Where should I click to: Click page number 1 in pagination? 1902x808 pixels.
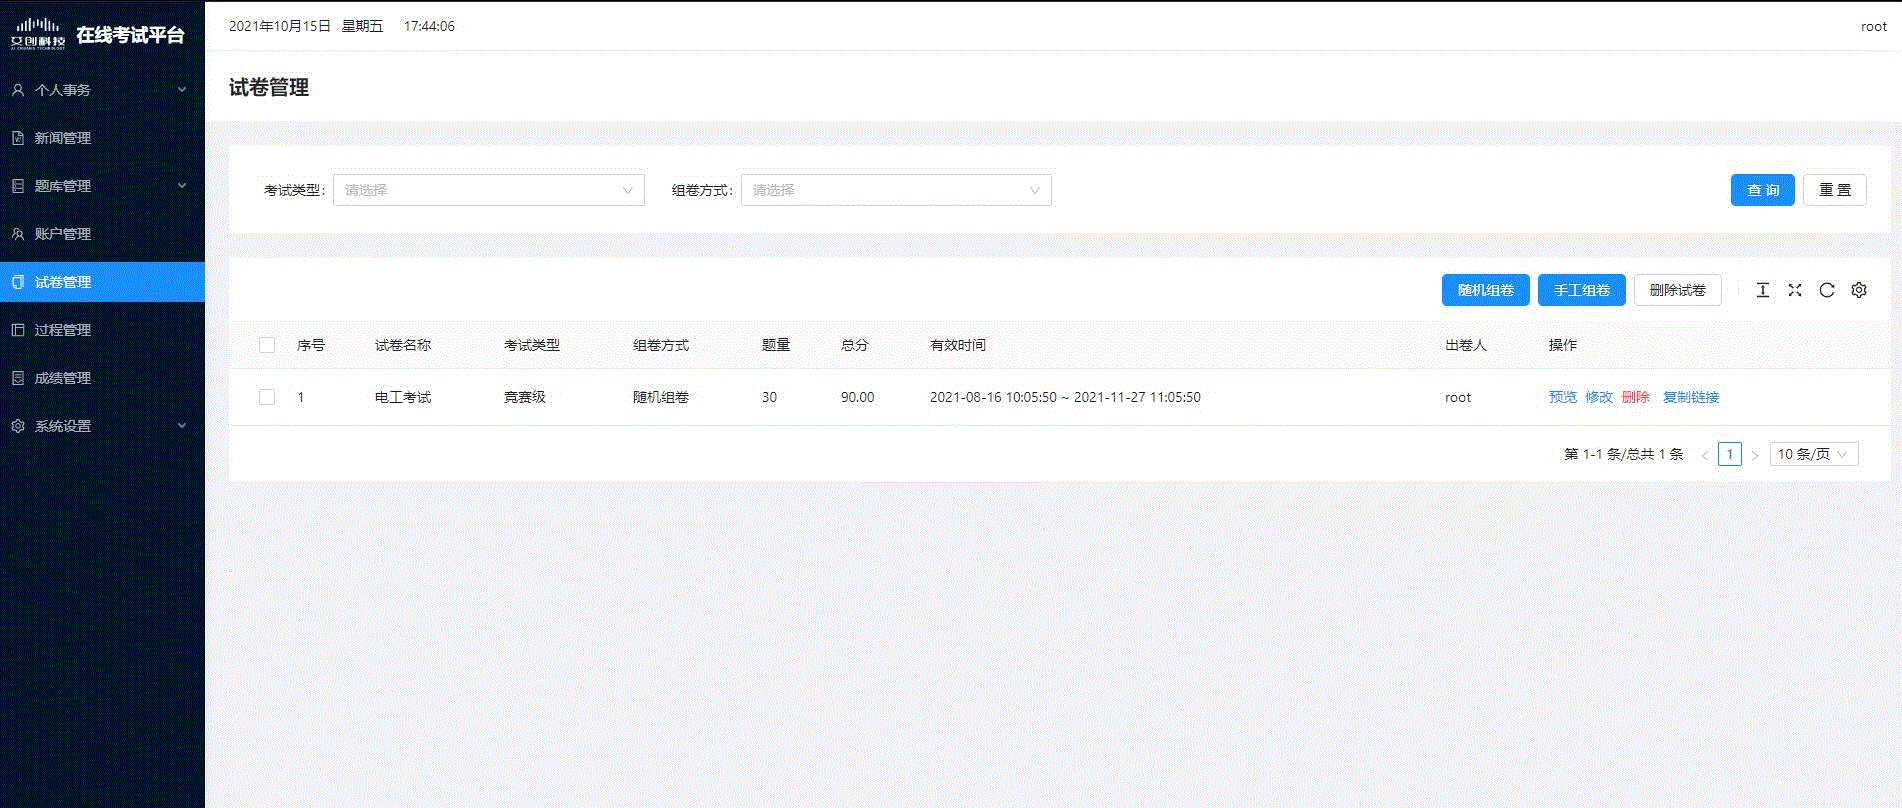[1729, 454]
